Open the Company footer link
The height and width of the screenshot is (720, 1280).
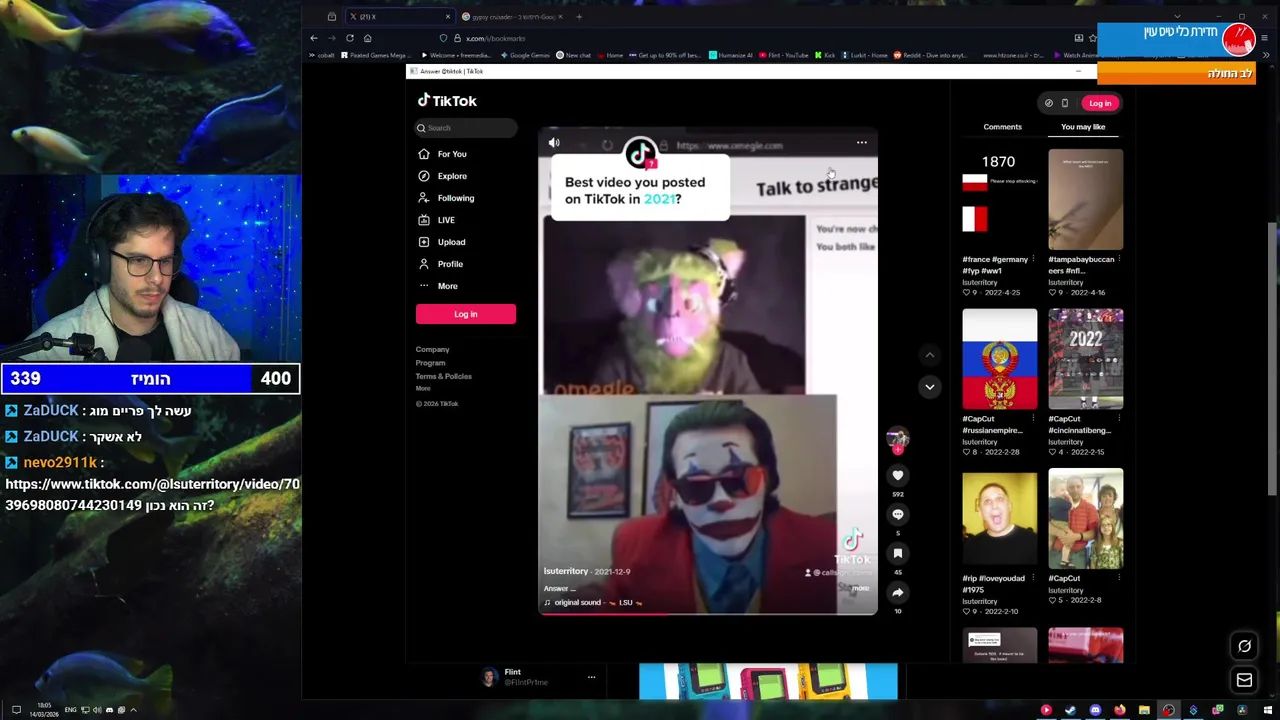click(433, 349)
